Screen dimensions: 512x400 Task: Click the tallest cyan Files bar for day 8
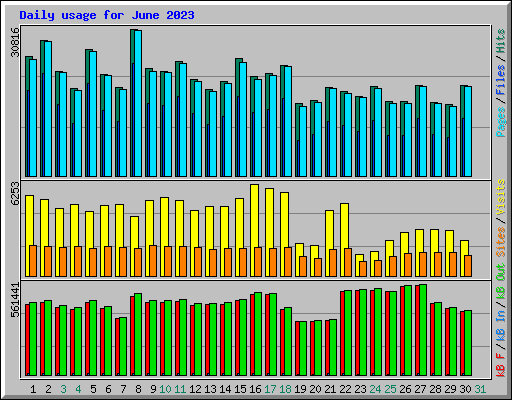[138, 103]
